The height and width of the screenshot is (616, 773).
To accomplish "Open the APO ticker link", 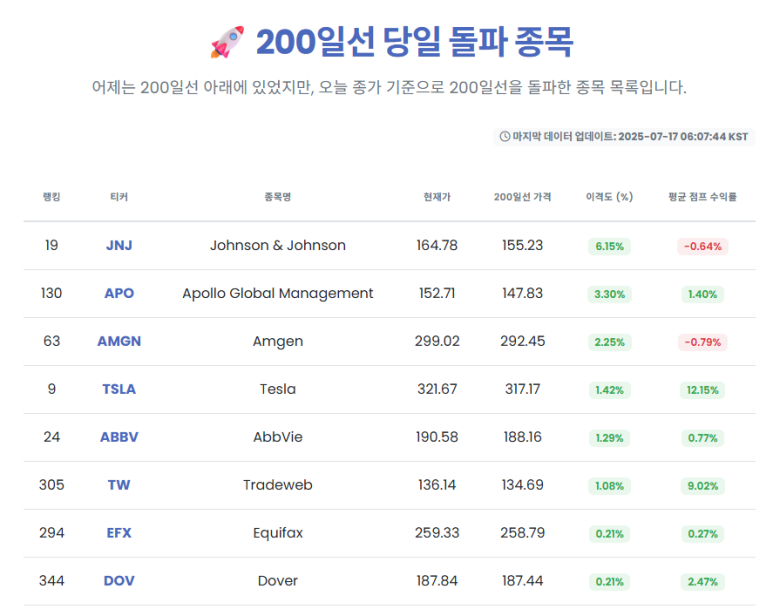I will pyautogui.click(x=119, y=293).
